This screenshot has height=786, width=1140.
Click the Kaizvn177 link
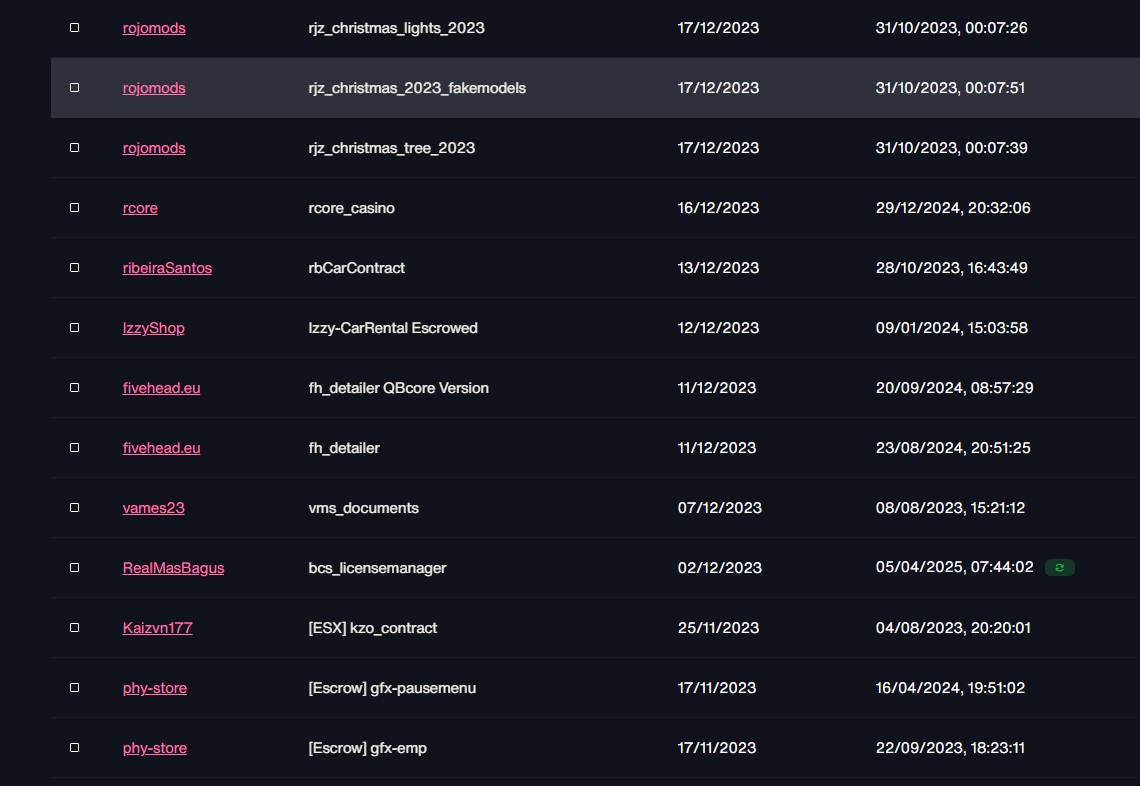(x=158, y=627)
